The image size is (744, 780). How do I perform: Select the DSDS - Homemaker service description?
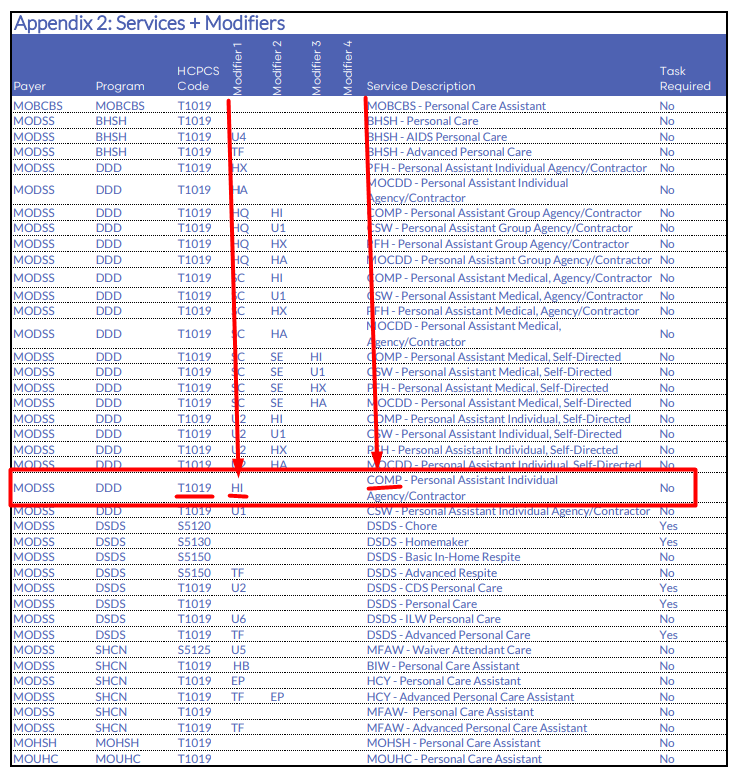(414, 542)
